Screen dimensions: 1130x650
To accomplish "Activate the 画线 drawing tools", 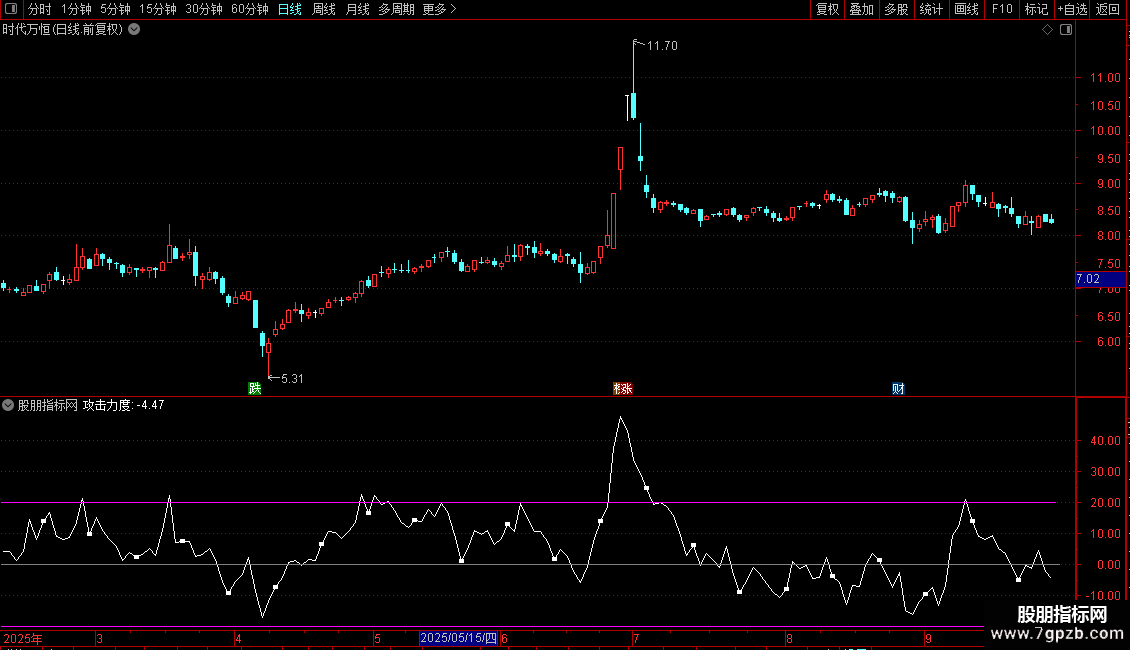I will [x=966, y=9].
